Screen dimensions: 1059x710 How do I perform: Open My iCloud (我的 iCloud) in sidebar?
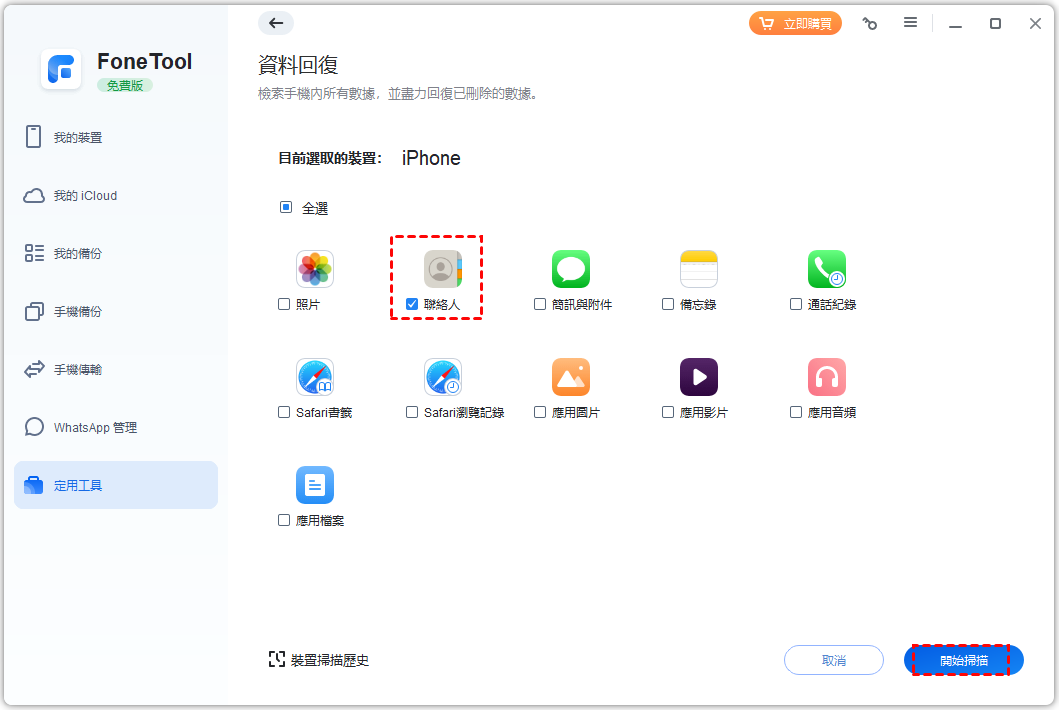point(85,196)
